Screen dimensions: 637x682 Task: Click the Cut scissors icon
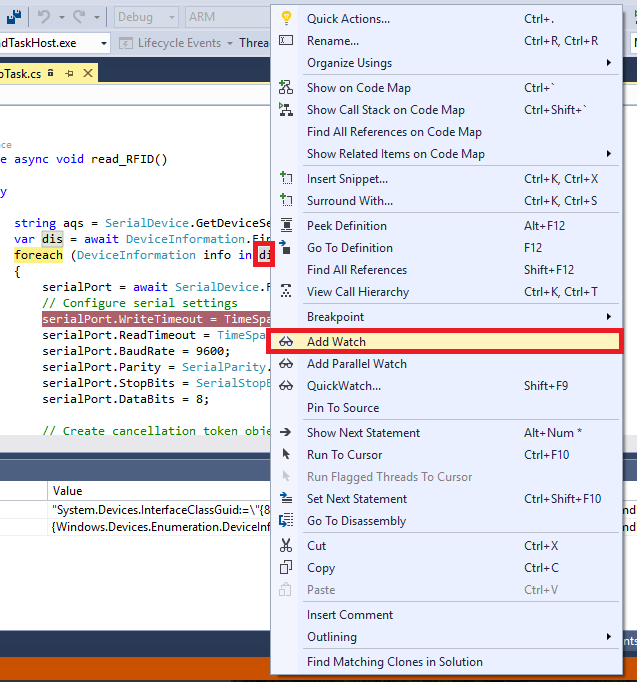(287, 546)
